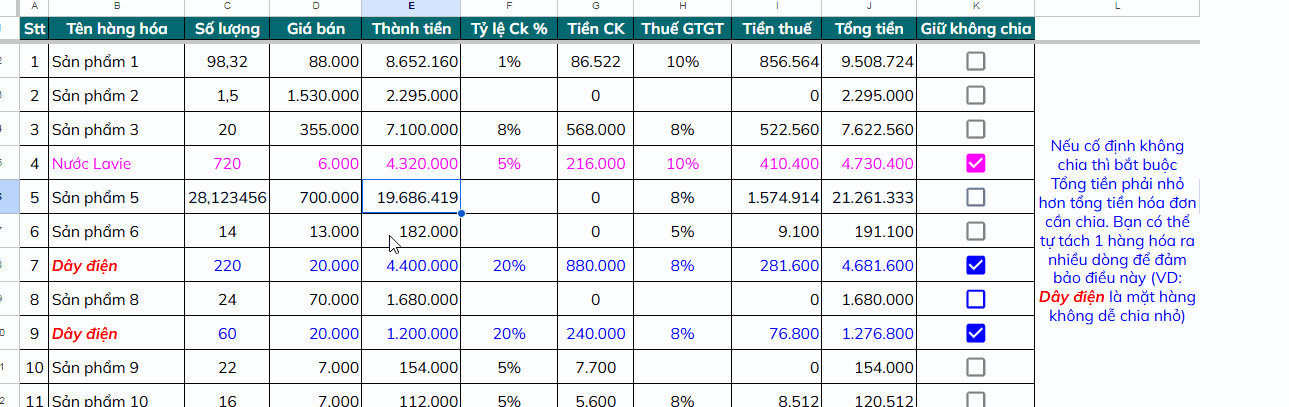Enable the checkbox for Sản phẩm 5
The image size is (1289, 407).
tap(976, 198)
